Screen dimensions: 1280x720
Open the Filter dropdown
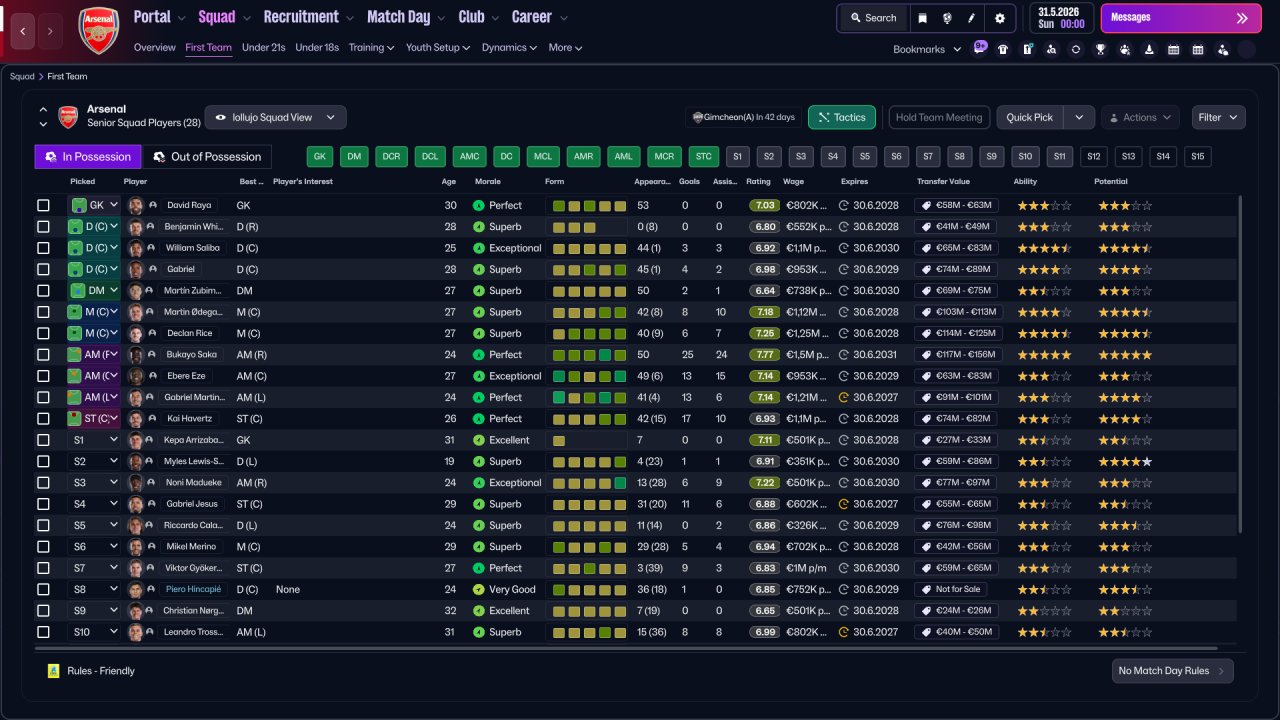[x=1218, y=117]
